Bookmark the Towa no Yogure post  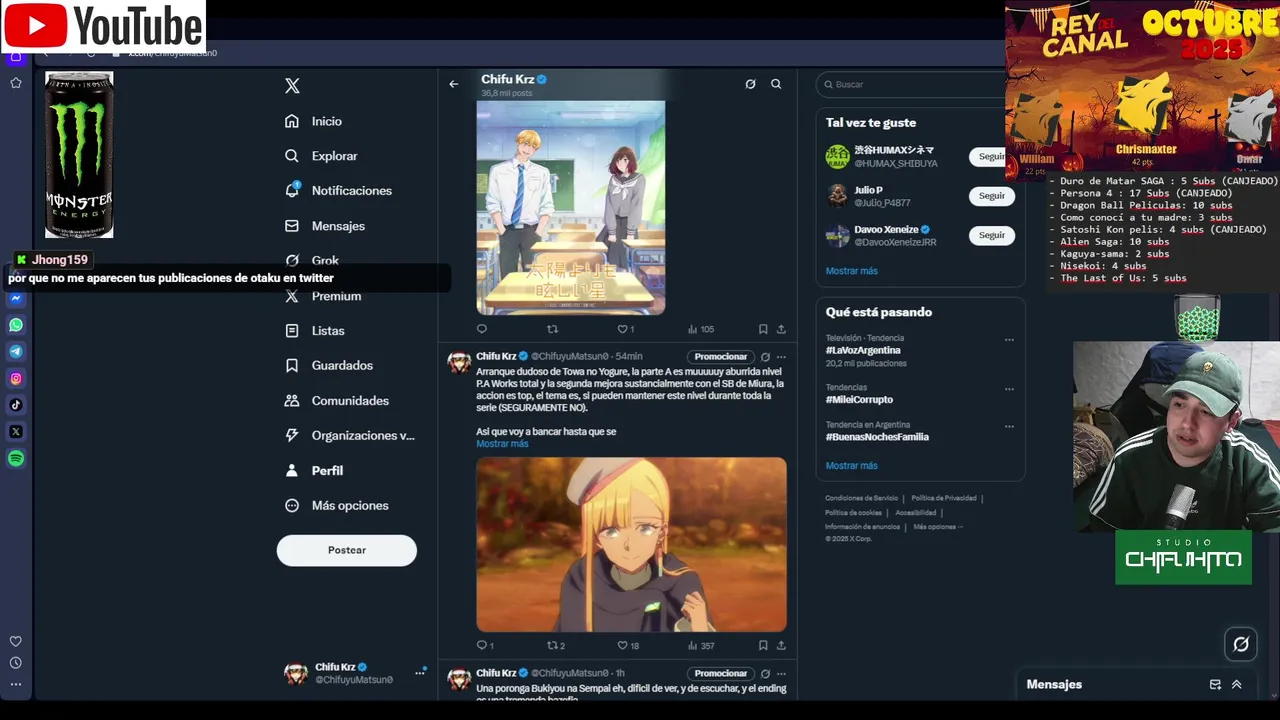point(763,646)
